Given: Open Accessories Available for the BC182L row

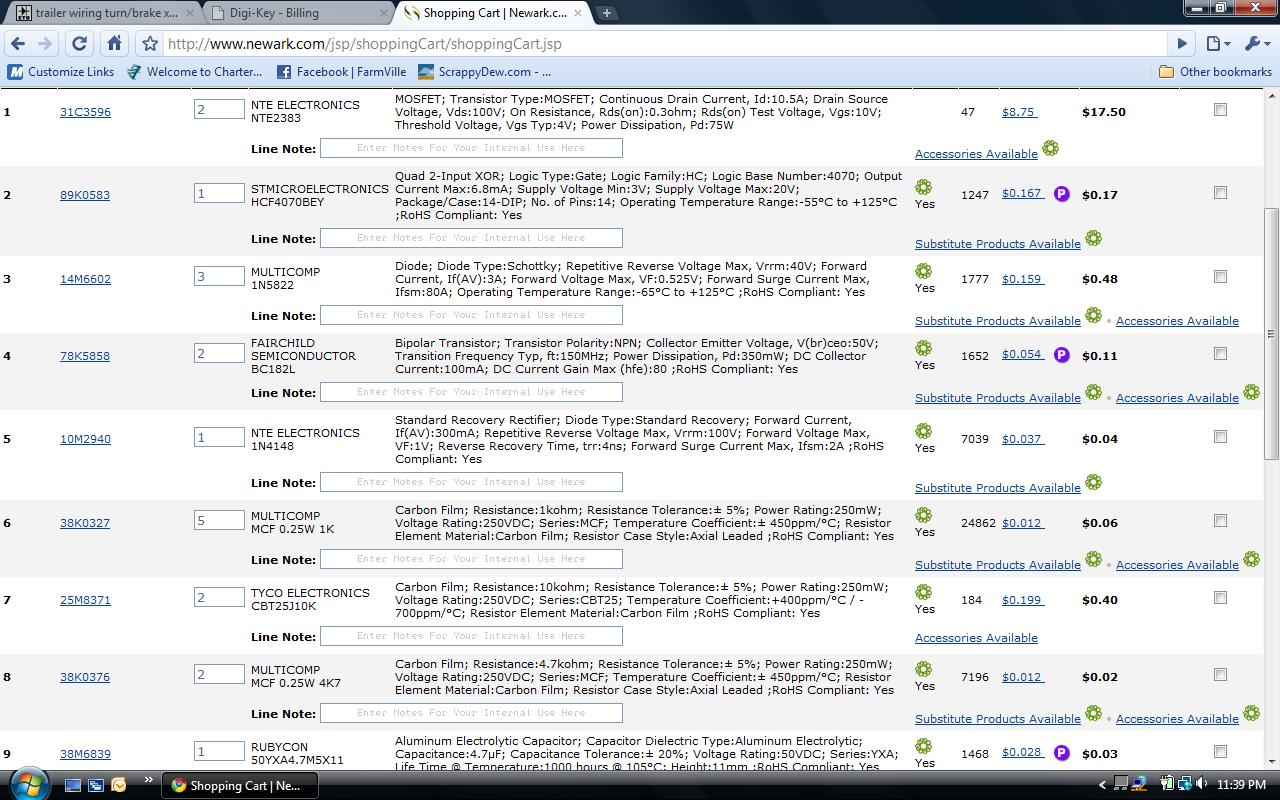Looking at the screenshot, I should pos(1177,398).
